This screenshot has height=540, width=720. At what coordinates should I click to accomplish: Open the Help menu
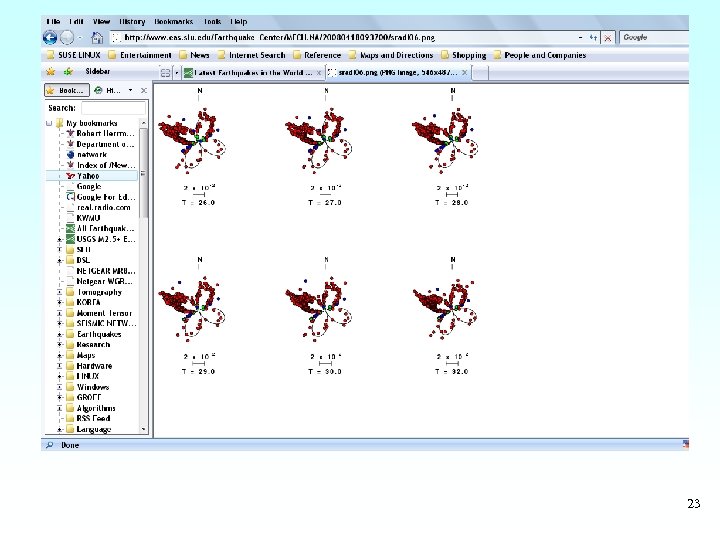(239, 22)
